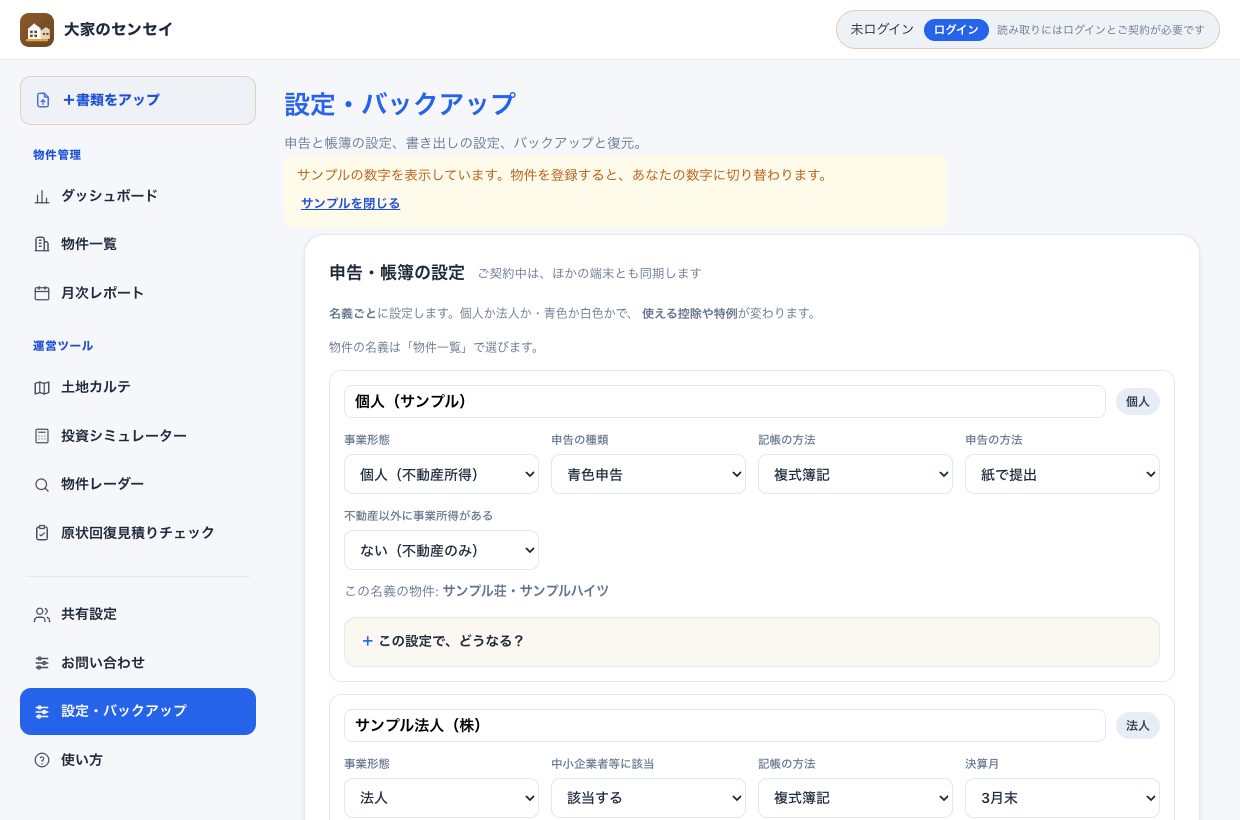
Task: Click the 投資シミュレーター calculator icon
Action: (42, 436)
